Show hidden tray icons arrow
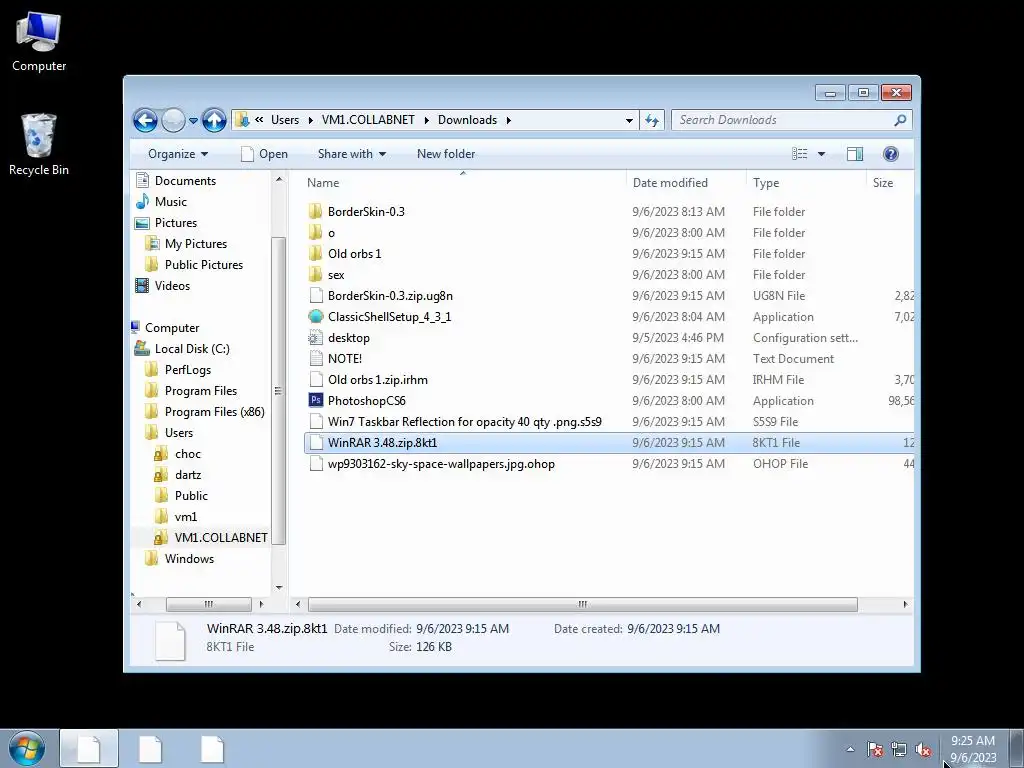1024x768 pixels. click(850, 749)
